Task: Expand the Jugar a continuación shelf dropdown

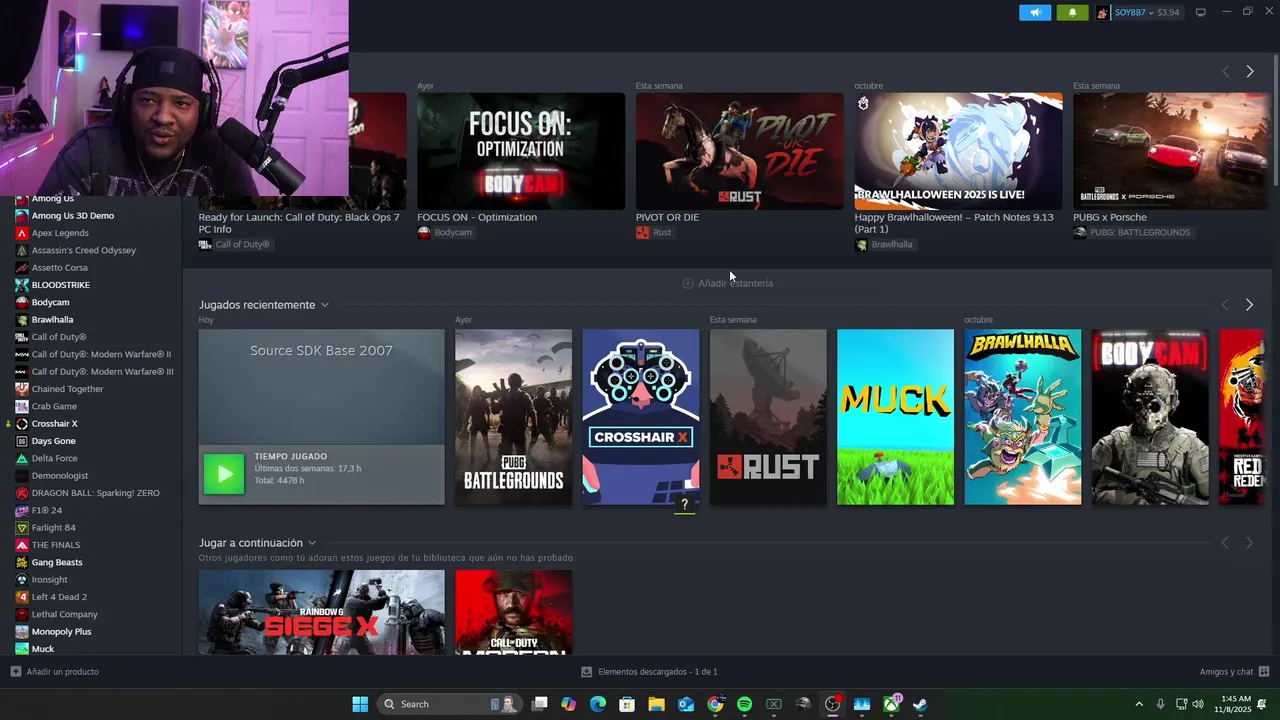Action: [312, 543]
